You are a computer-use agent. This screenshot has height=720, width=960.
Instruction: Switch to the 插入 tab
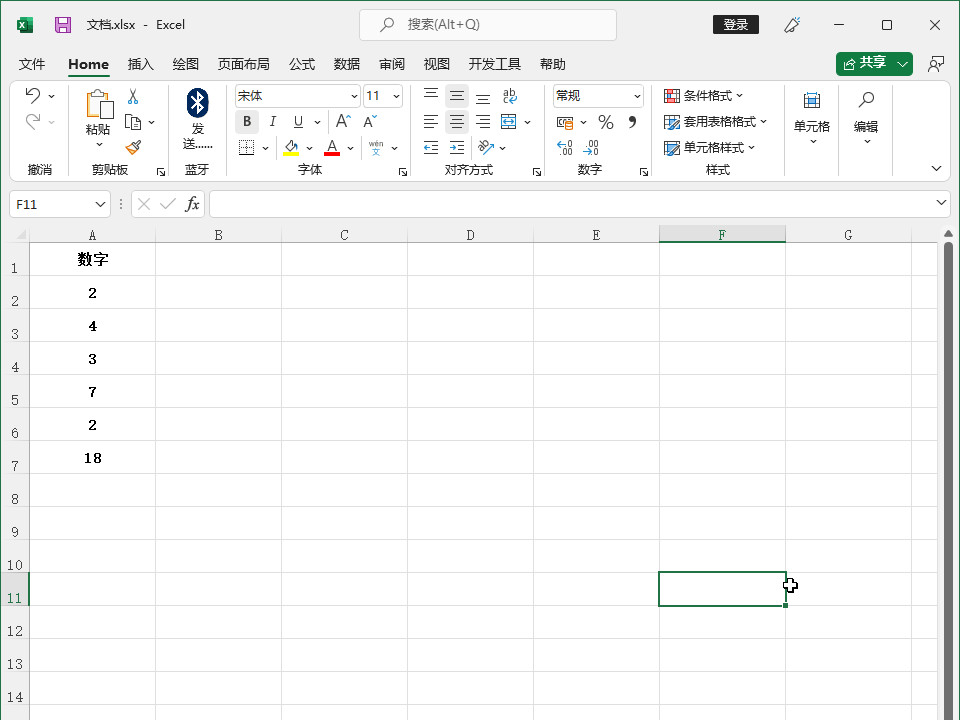pos(140,64)
